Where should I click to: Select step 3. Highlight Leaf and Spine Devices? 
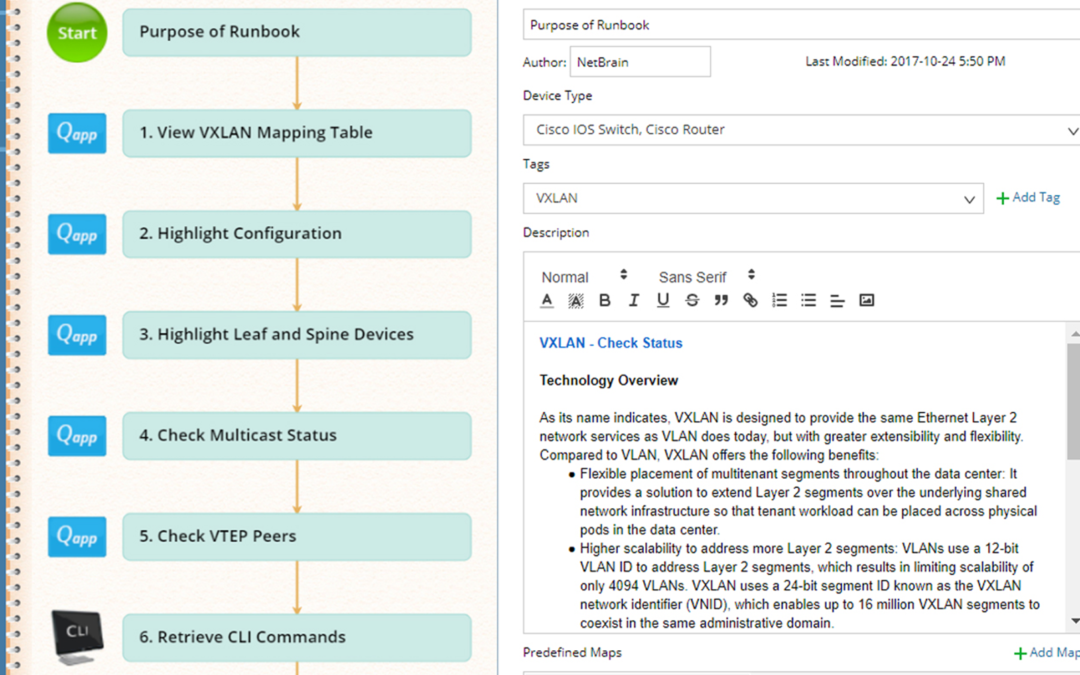point(297,335)
